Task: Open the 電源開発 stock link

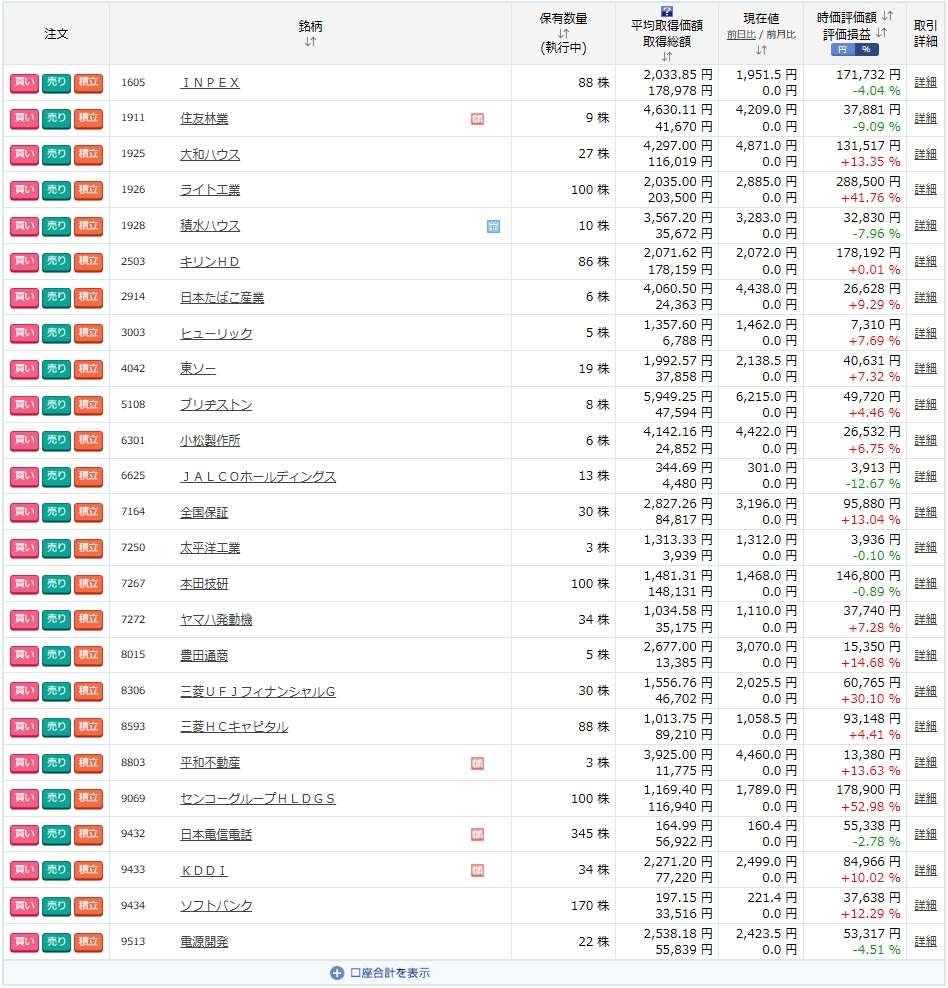Action: point(204,942)
